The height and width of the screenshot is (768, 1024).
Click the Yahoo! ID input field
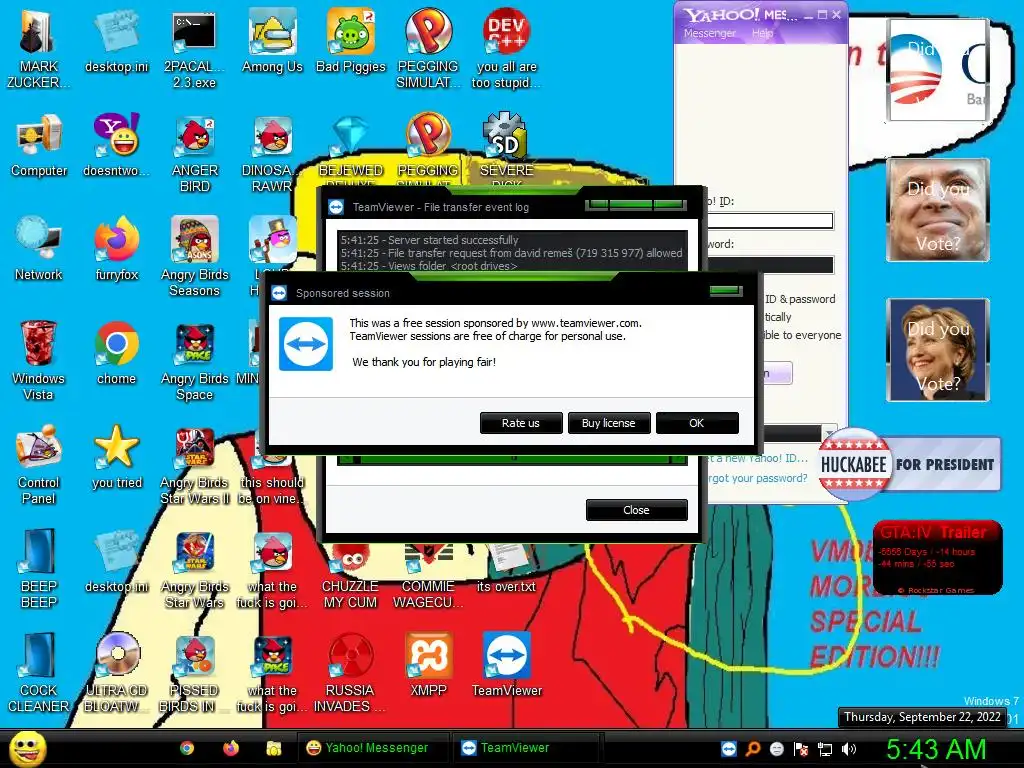(x=769, y=221)
